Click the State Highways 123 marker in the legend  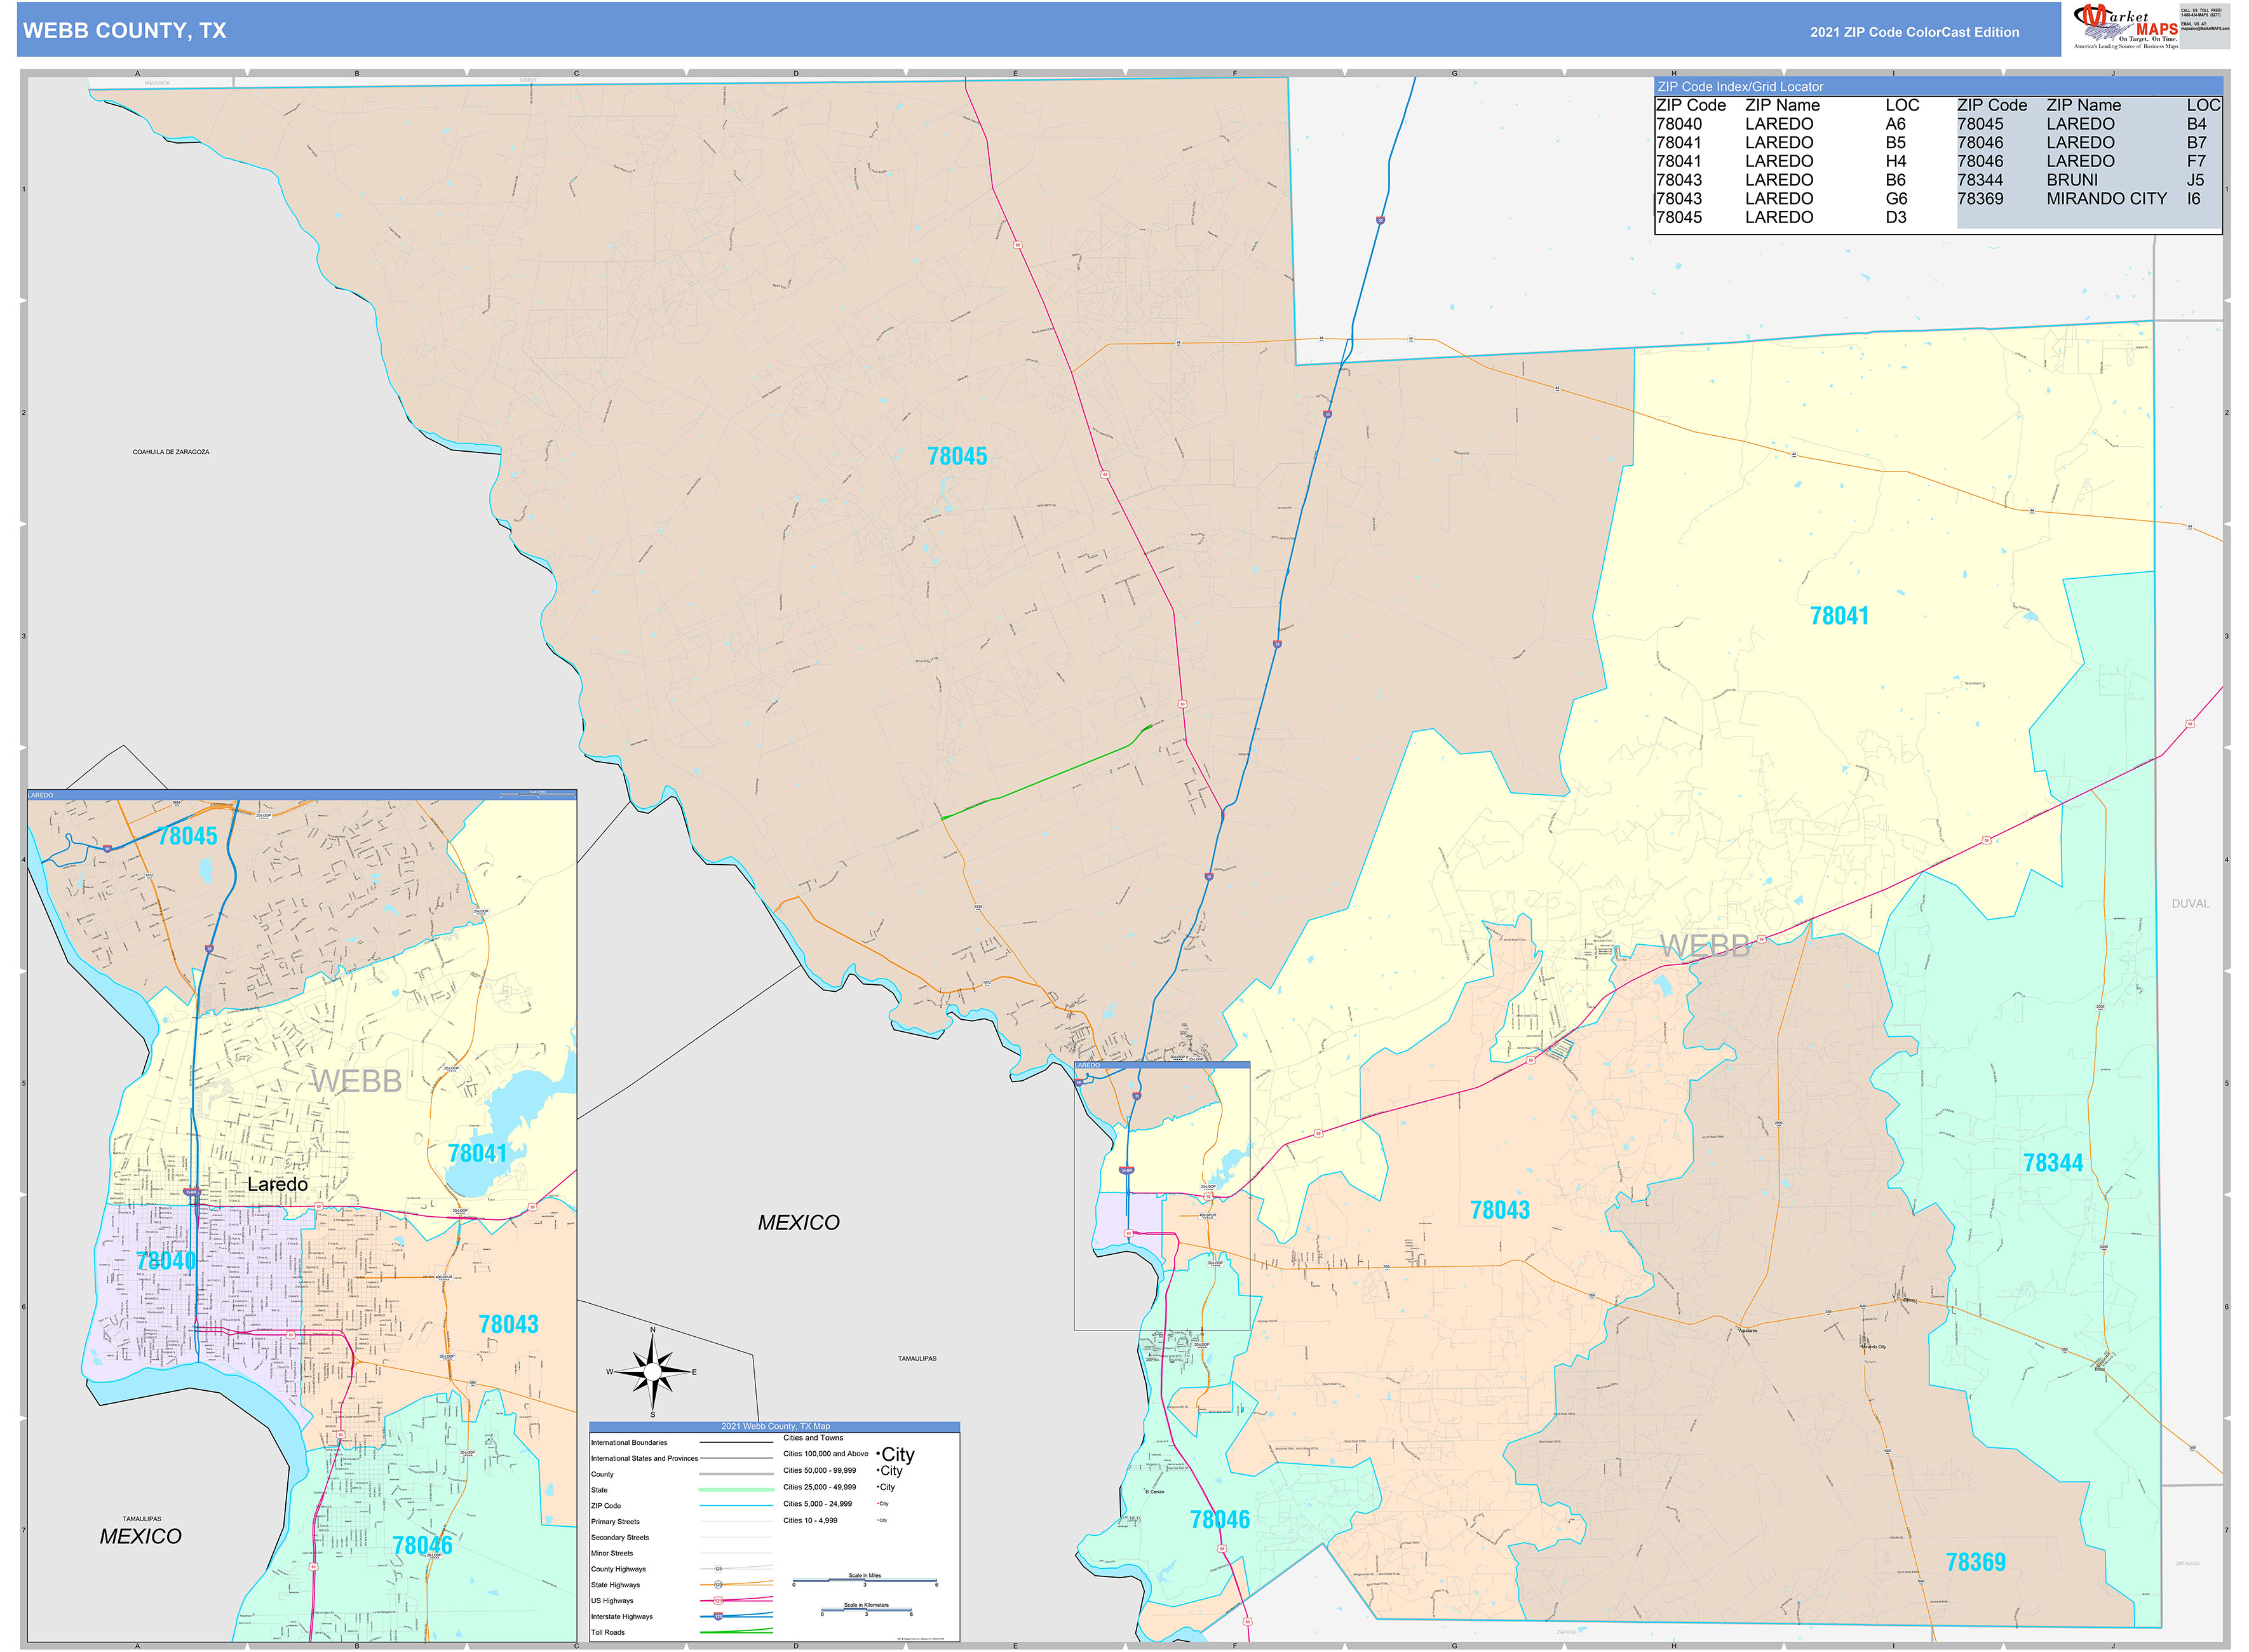point(719,1585)
